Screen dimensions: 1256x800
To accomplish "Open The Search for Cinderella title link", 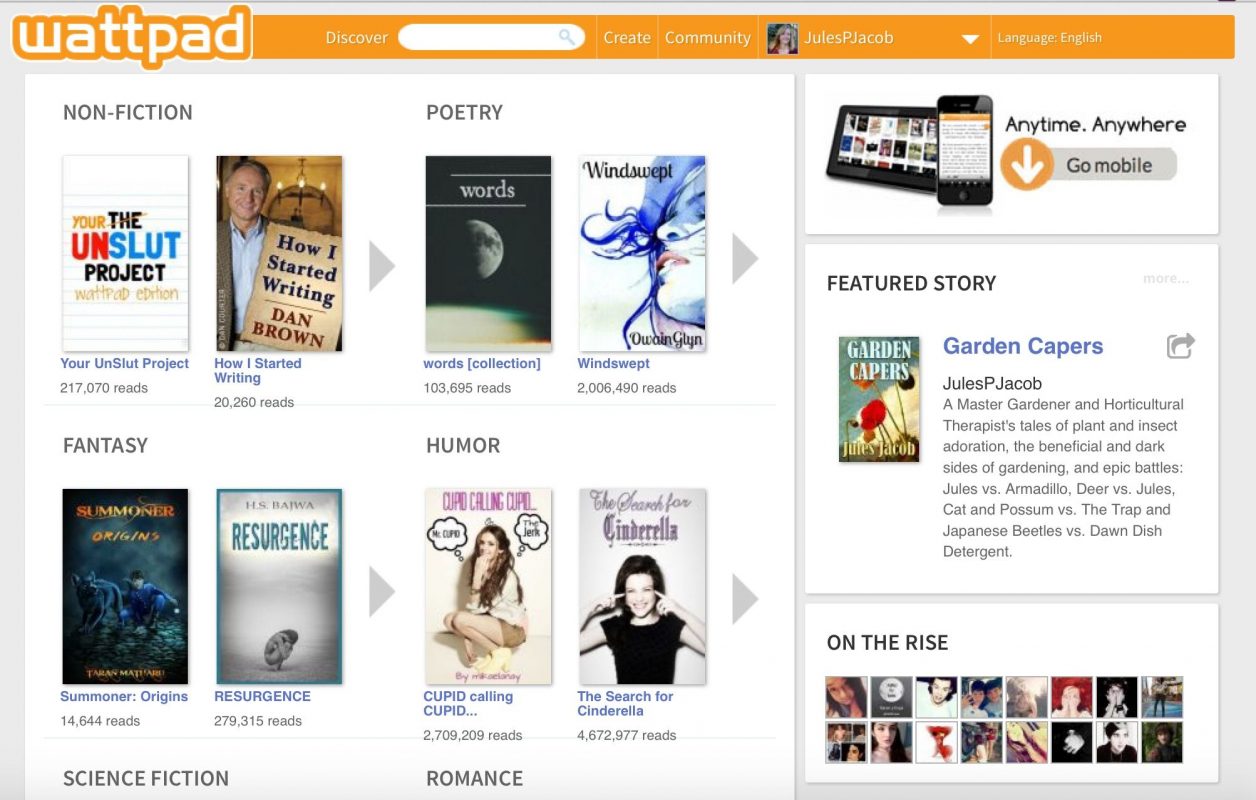I will [x=625, y=703].
